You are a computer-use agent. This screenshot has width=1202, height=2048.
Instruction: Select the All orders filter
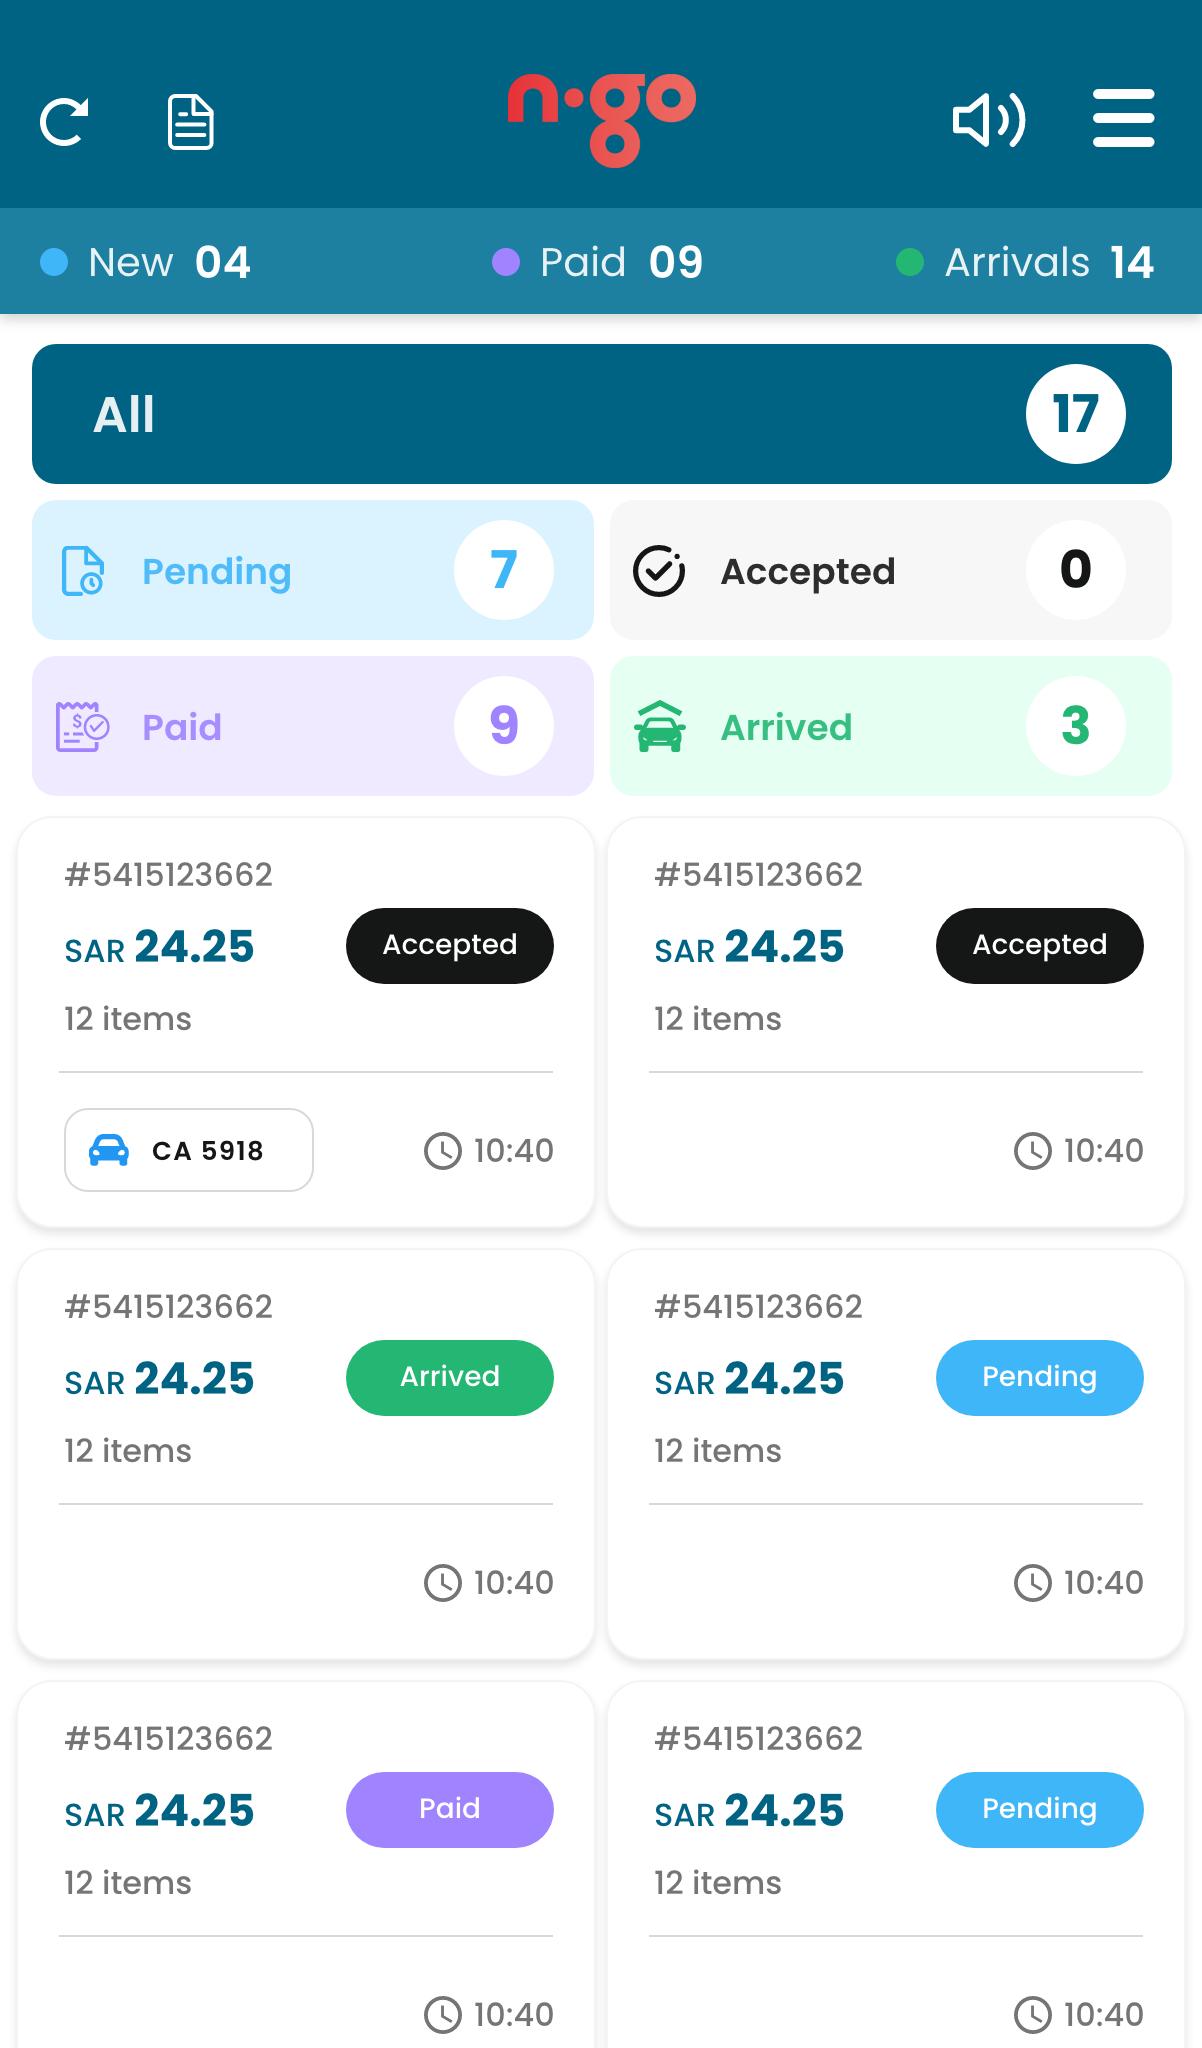coord(601,414)
